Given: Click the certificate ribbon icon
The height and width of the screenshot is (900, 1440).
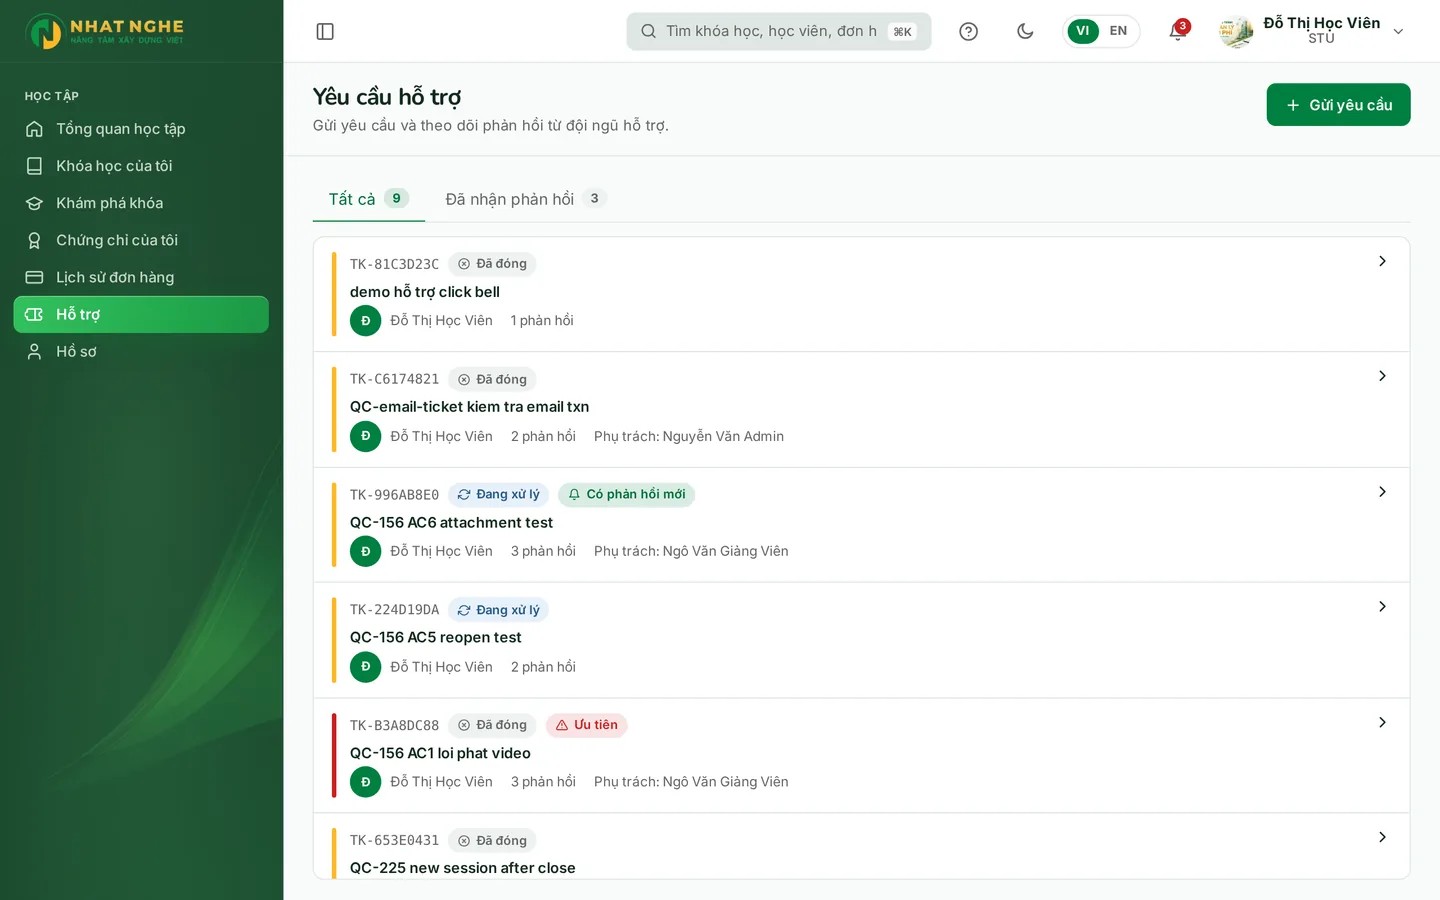Looking at the screenshot, I should tap(34, 240).
